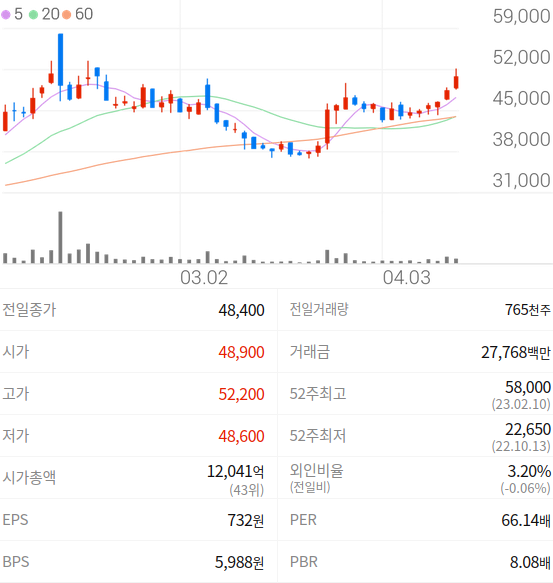This screenshot has height=583, width=553.
Task: Click the foreign ratio change (-0.06%)
Action: [x=525, y=488]
